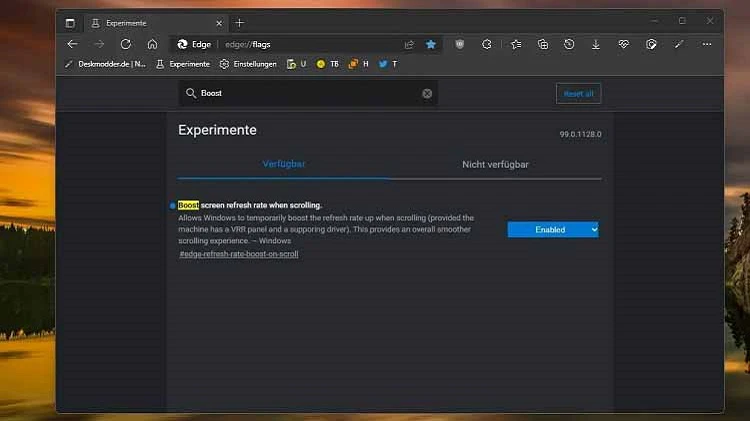Click the back navigation arrow
The image size is (750, 421).
73,44
